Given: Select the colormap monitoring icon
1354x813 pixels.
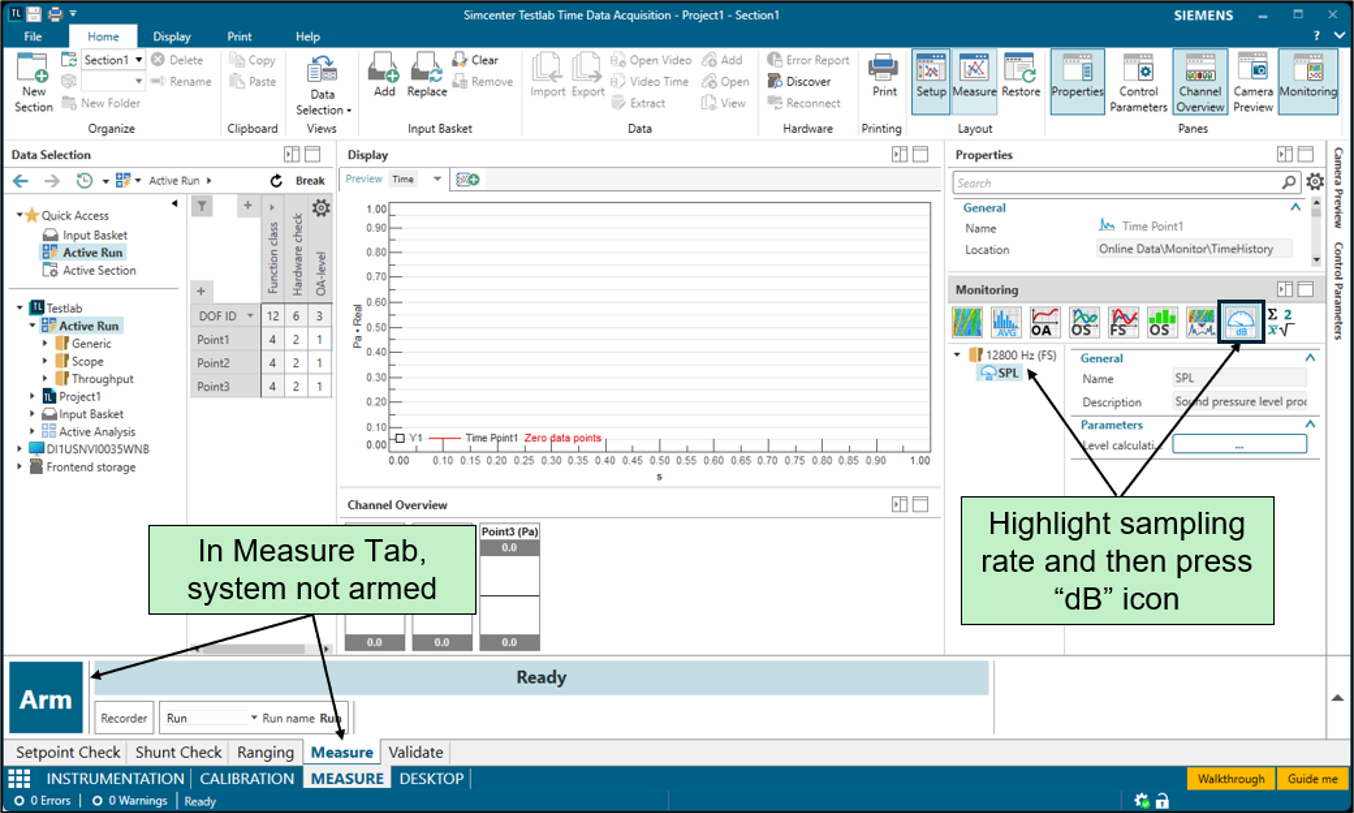Looking at the screenshot, I should click(x=968, y=322).
